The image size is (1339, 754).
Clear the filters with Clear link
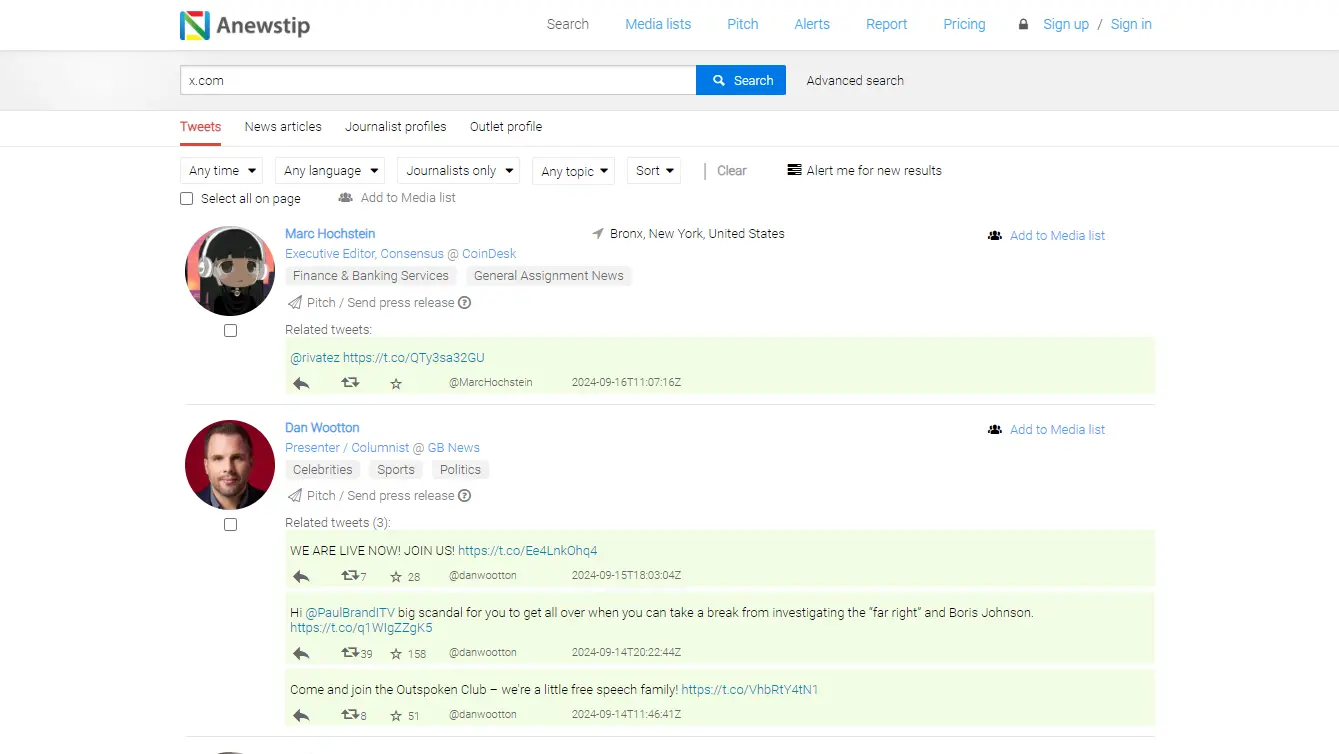coord(732,171)
